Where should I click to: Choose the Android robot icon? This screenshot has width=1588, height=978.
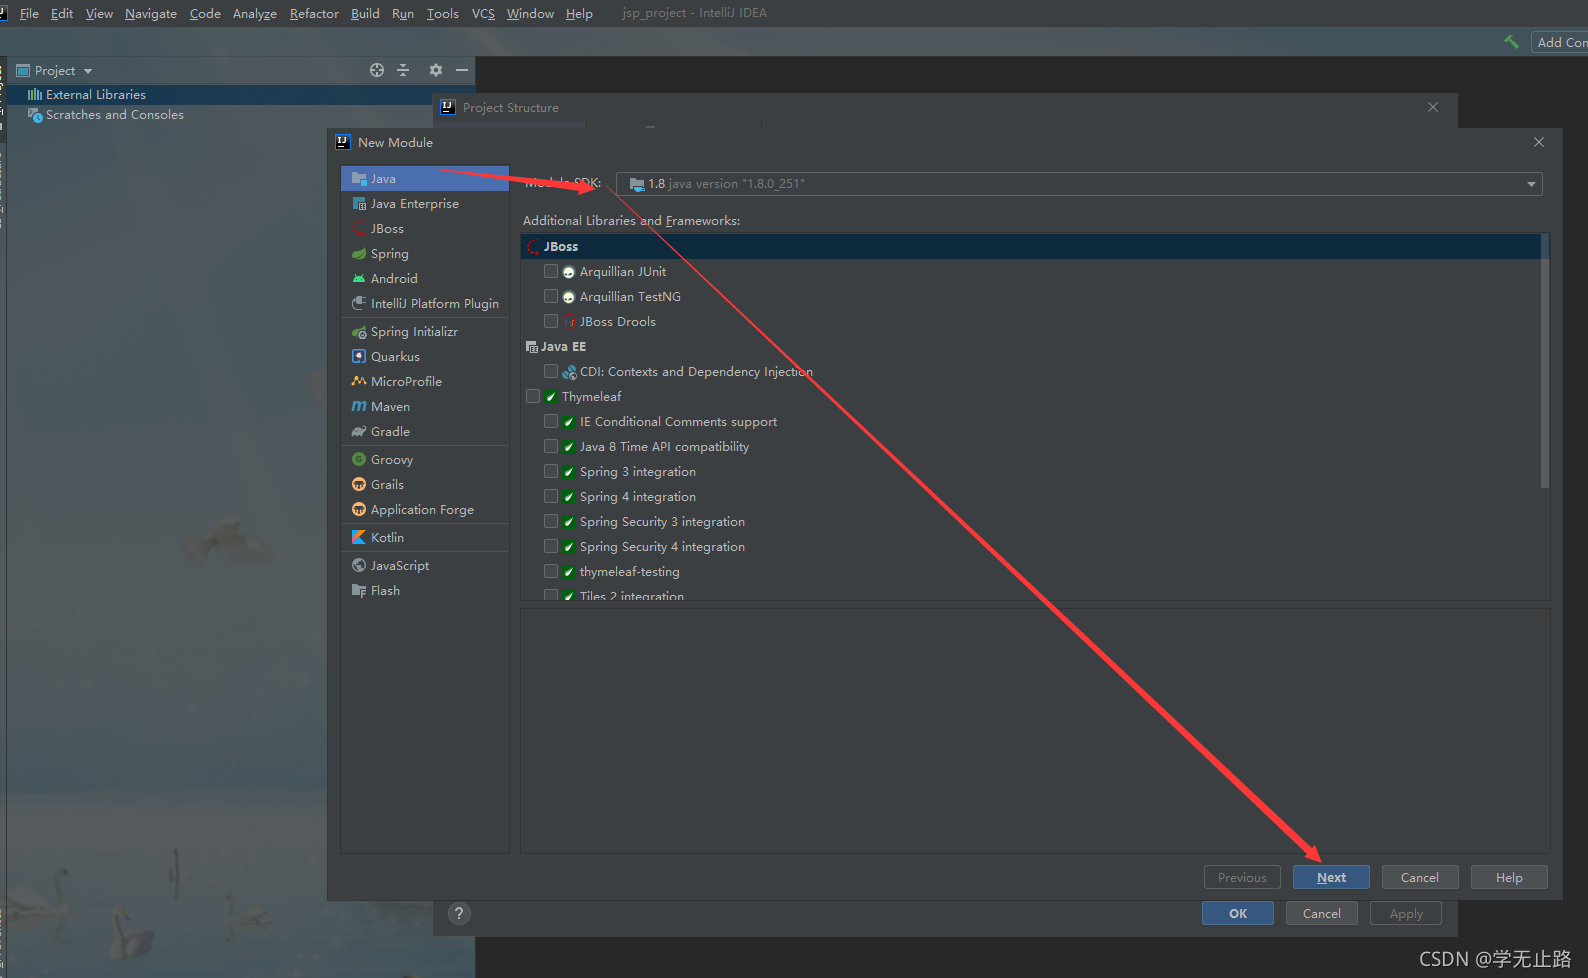(x=359, y=278)
